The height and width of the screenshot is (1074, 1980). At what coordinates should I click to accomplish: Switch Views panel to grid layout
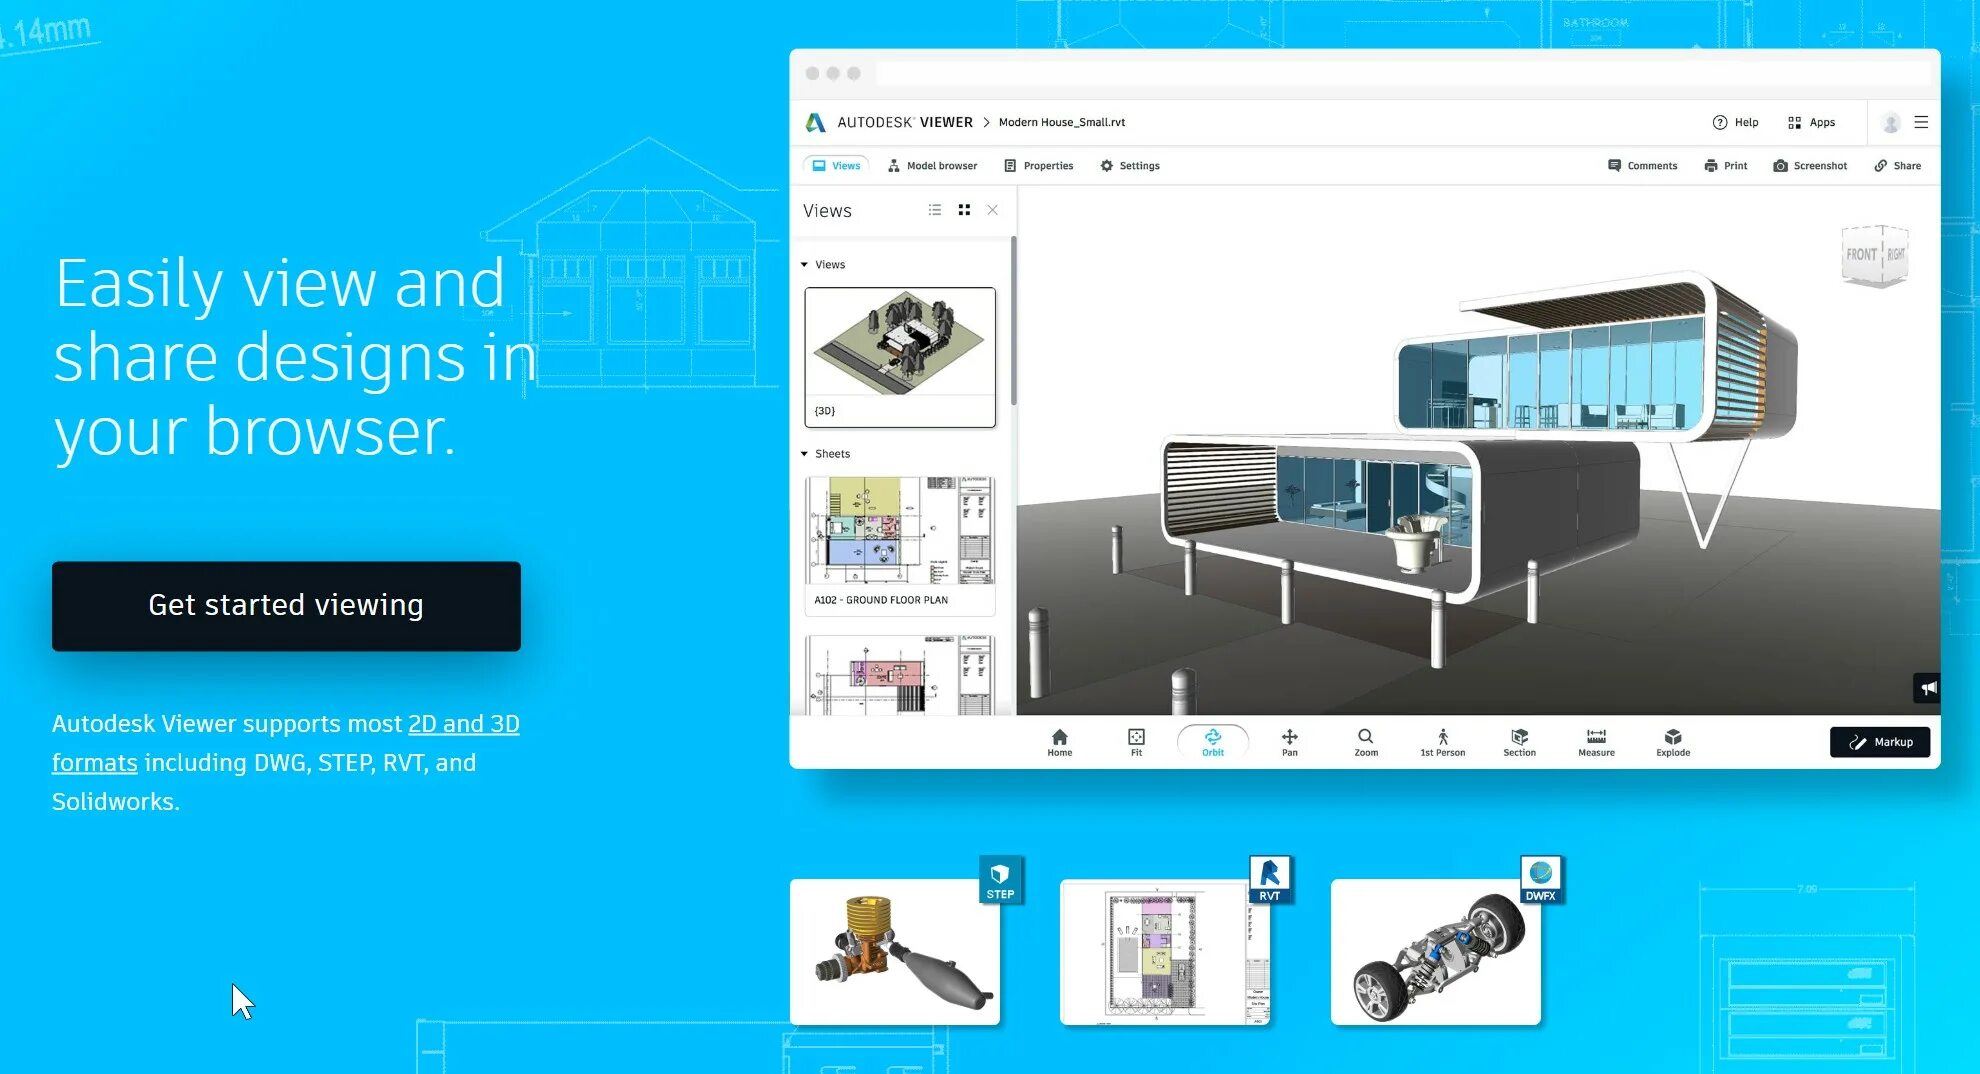tap(964, 210)
